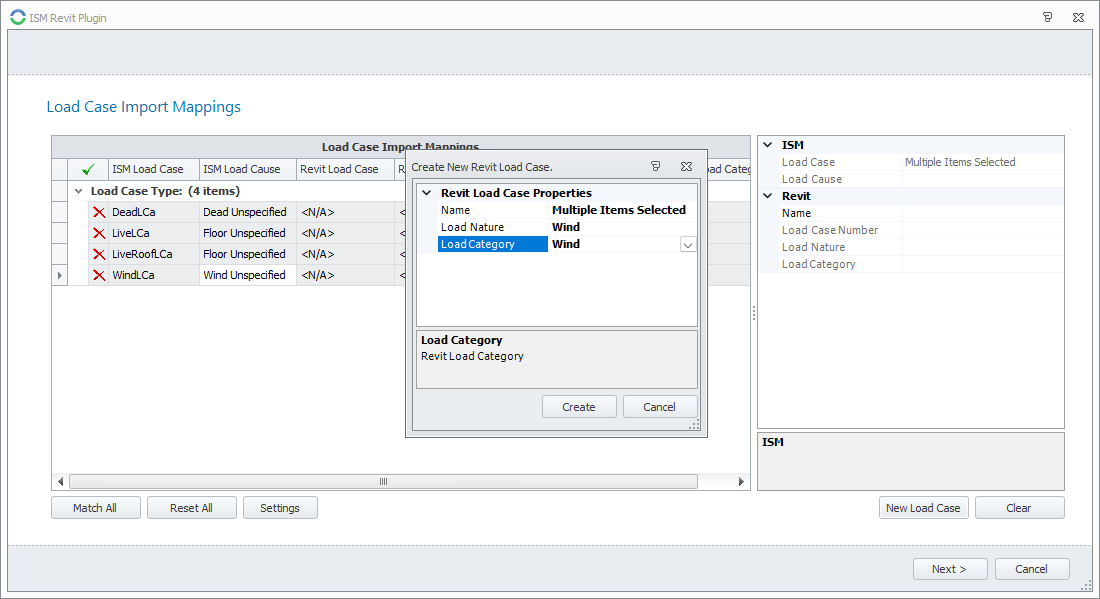The height and width of the screenshot is (599, 1100).
Task: Click the <N/A> Revit cell for DeadLCa
Action: click(x=345, y=212)
